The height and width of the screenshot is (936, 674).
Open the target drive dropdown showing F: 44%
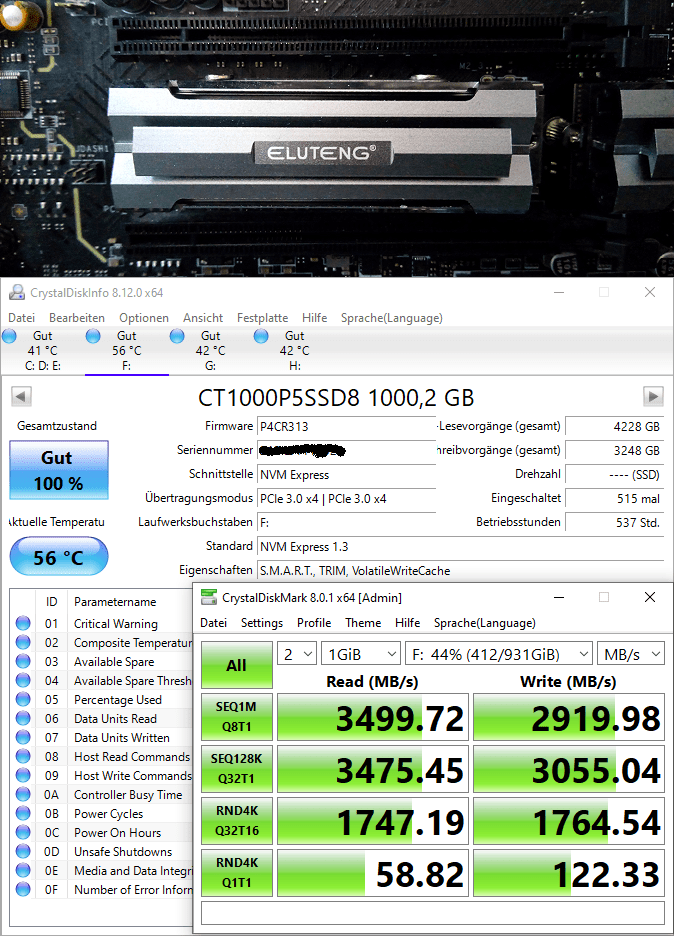point(498,654)
